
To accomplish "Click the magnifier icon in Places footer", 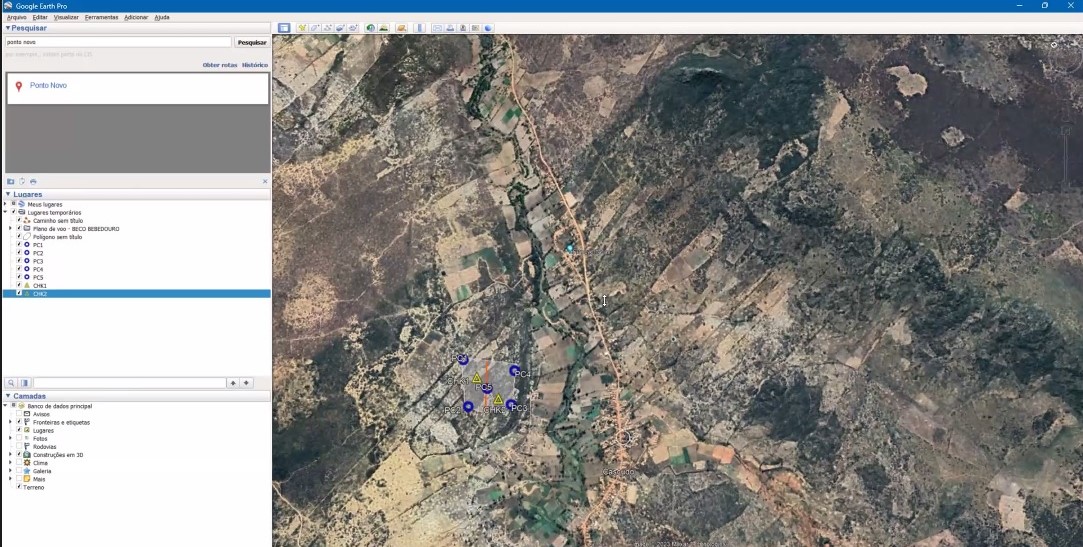I will pos(11,383).
